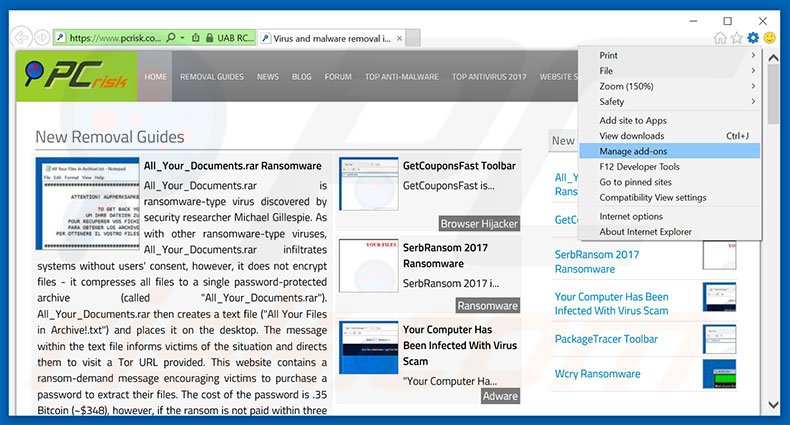Viewport: 790px width, 425px height.
Task: Choose Add site to Apps
Action: 670,120
